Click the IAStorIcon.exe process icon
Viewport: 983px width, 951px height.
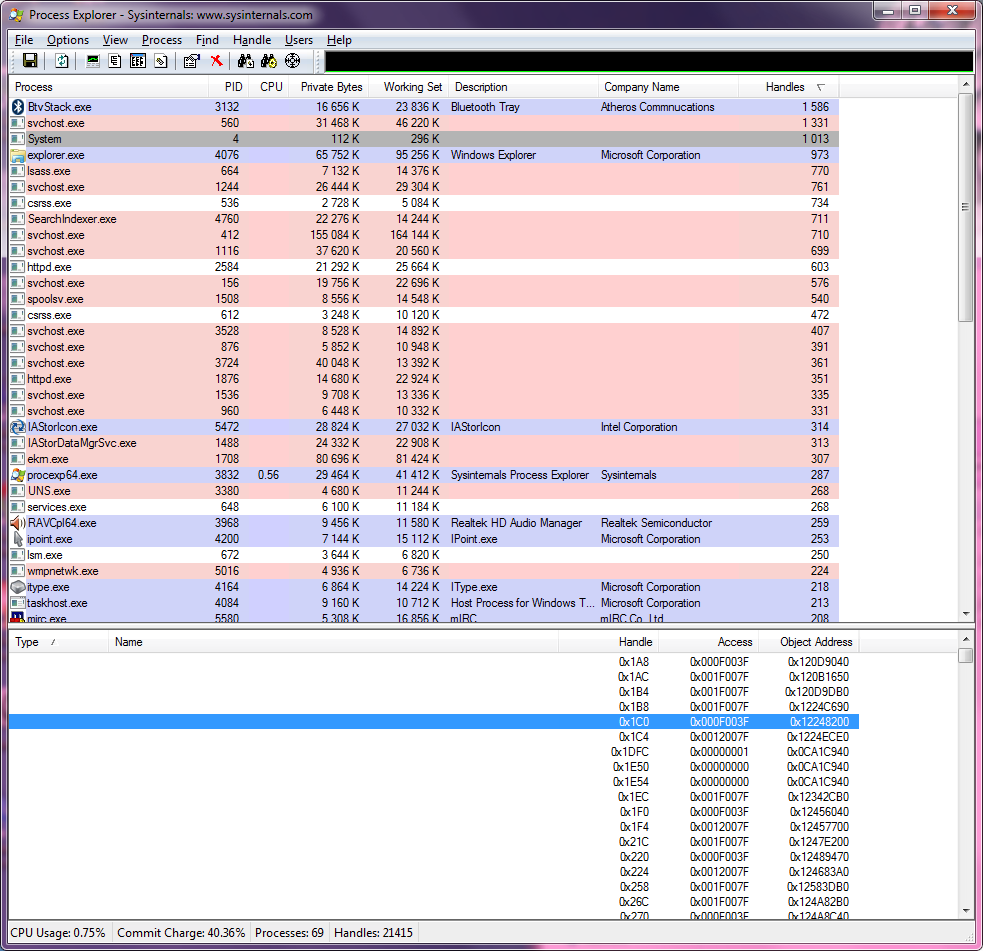coord(18,427)
